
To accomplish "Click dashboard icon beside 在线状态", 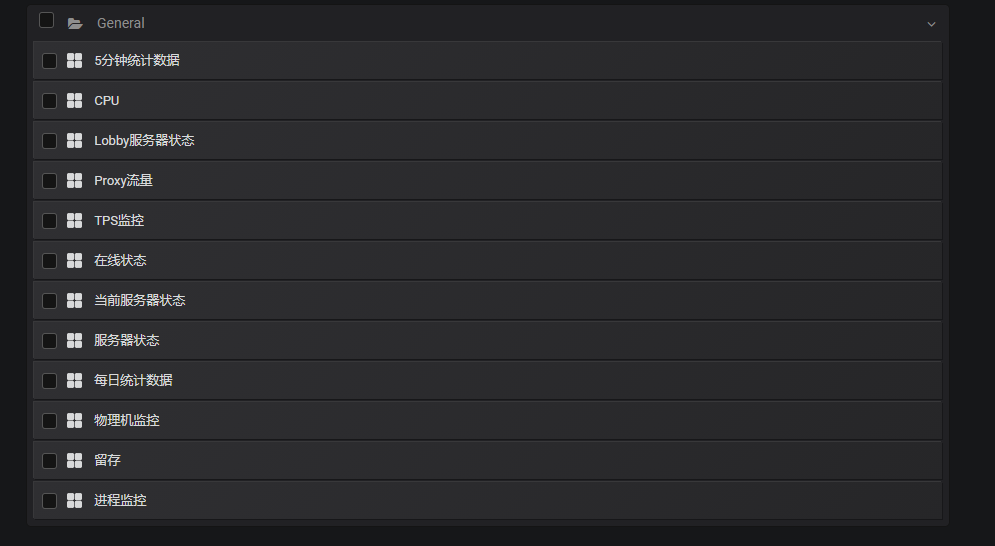I will point(74,260).
